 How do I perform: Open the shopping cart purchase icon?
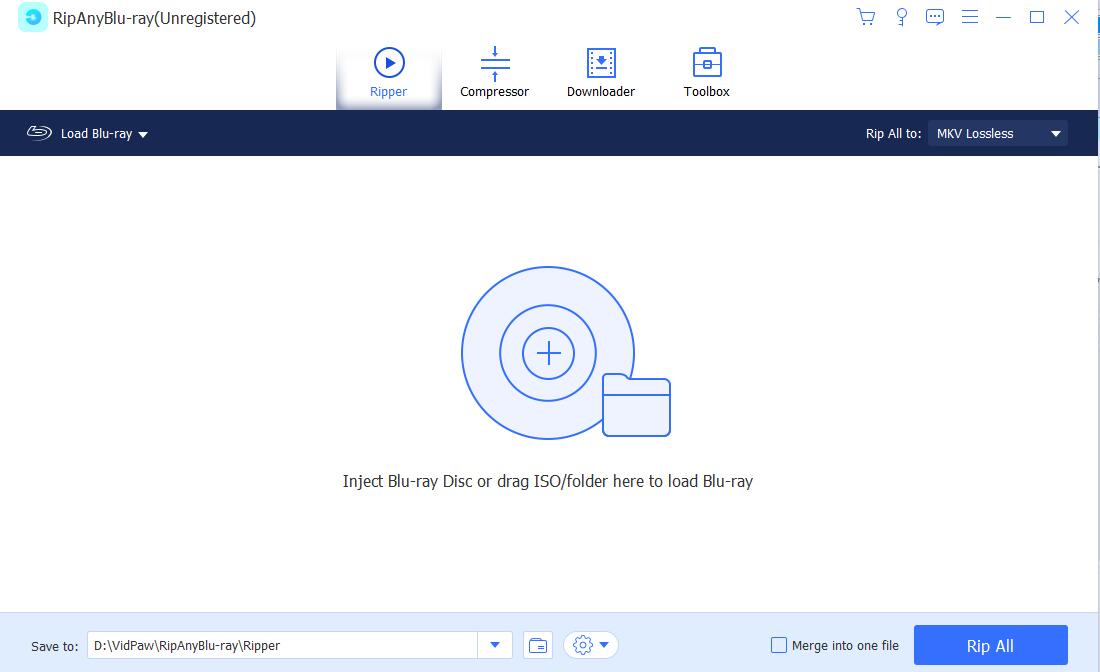(x=866, y=17)
